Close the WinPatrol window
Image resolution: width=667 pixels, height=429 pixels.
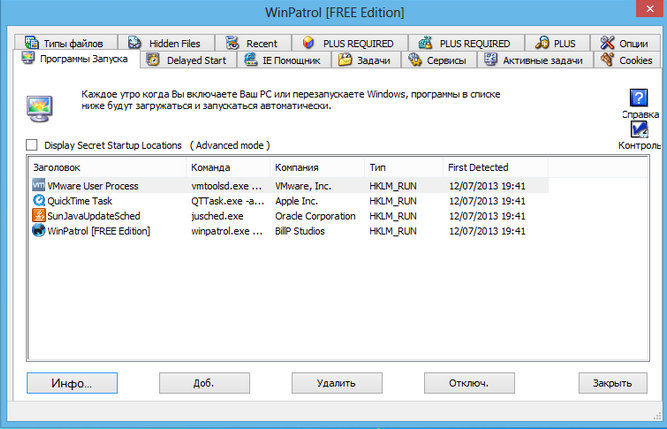650,9
